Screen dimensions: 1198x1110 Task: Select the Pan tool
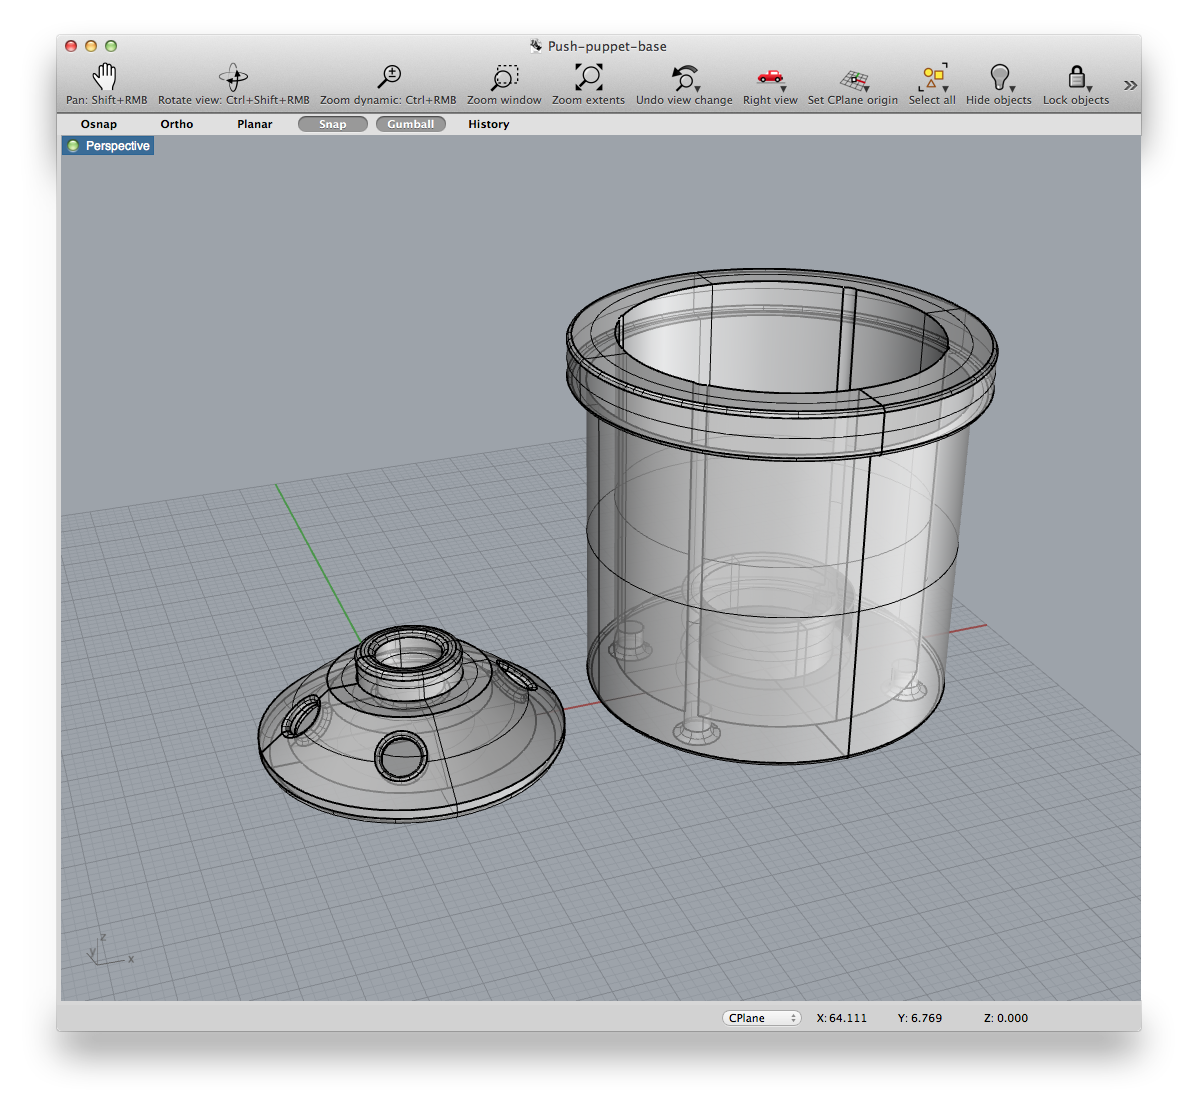click(x=104, y=80)
